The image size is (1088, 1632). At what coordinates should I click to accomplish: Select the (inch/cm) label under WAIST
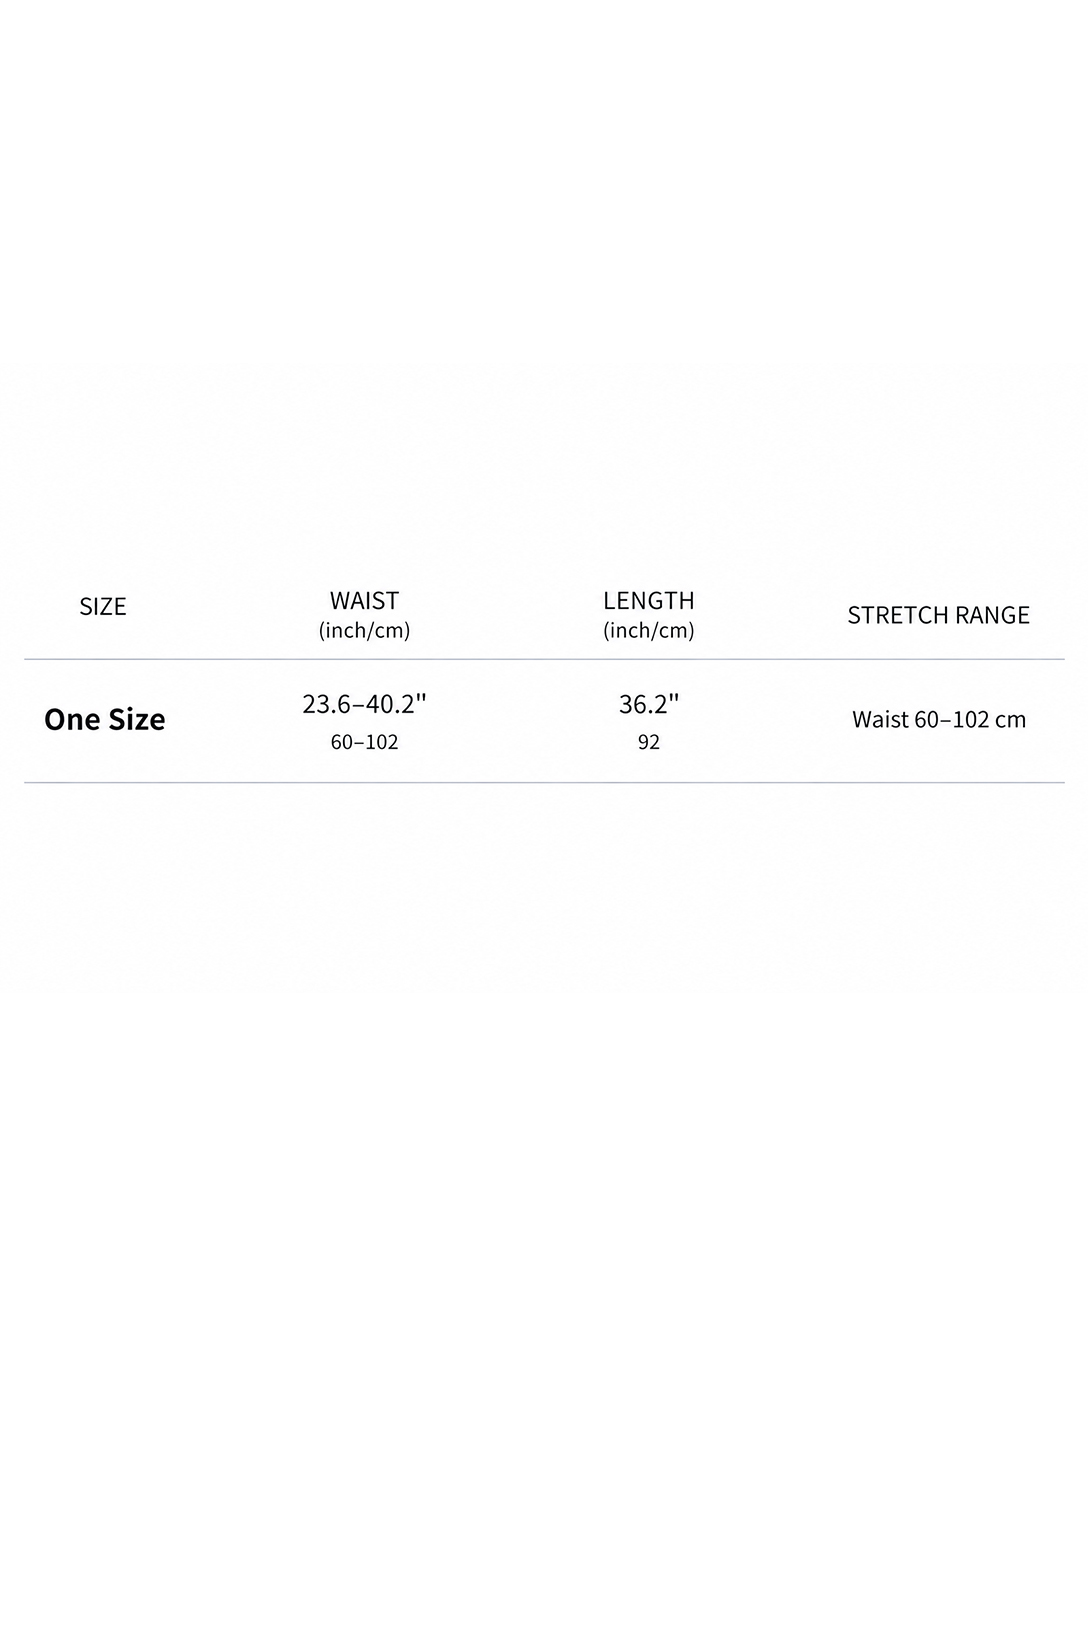click(x=364, y=630)
